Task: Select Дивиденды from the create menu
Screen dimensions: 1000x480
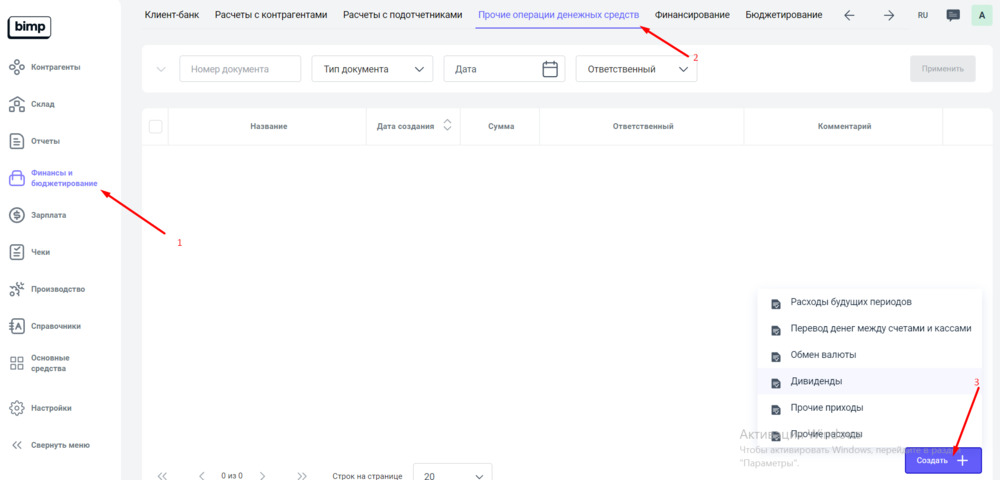Action: 816,381
